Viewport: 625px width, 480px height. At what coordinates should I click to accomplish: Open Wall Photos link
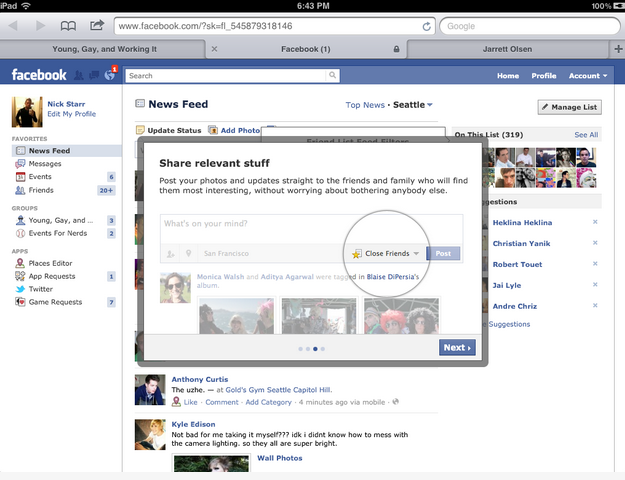click(280, 458)
